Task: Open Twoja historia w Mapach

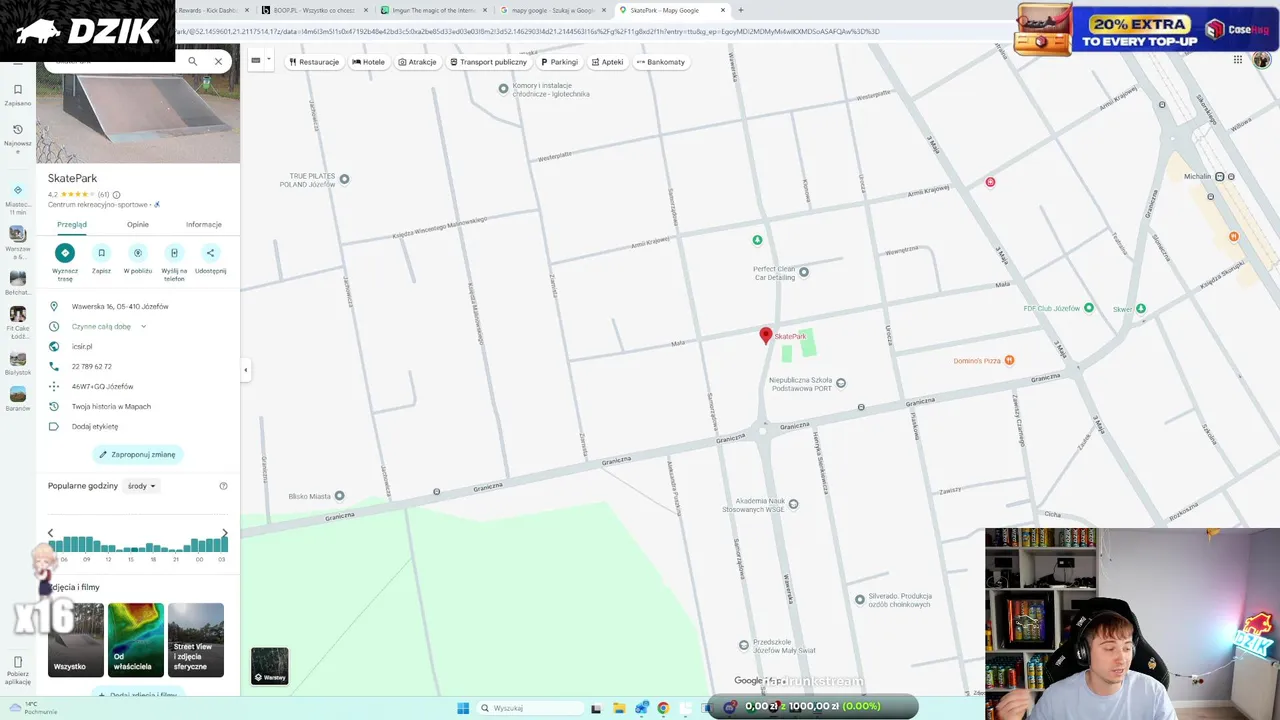Action: pos(111,407)
